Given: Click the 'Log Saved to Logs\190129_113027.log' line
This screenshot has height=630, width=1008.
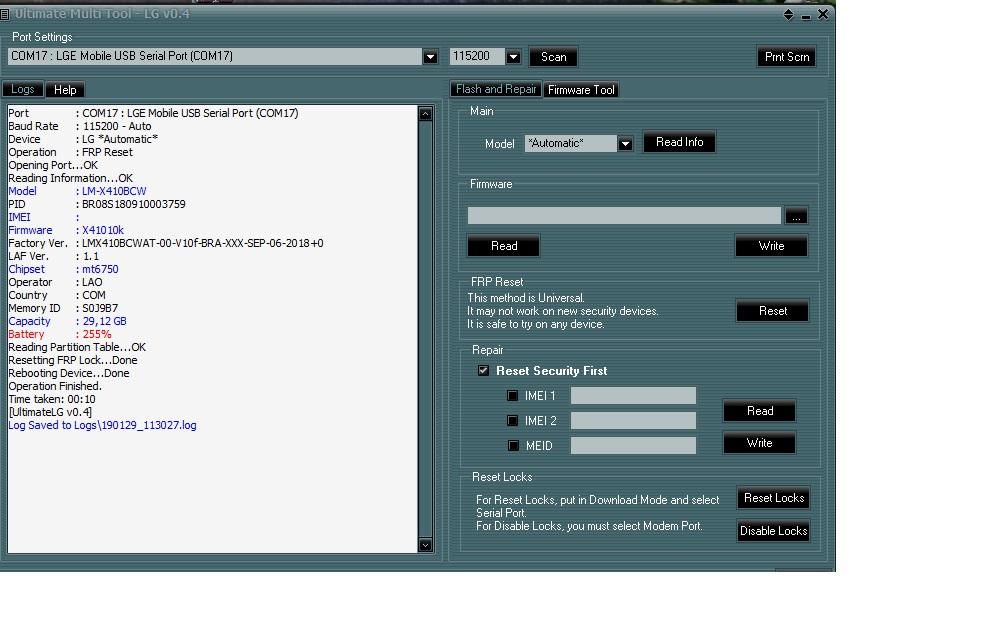Looking at the screenshot, I should point(102,426).
